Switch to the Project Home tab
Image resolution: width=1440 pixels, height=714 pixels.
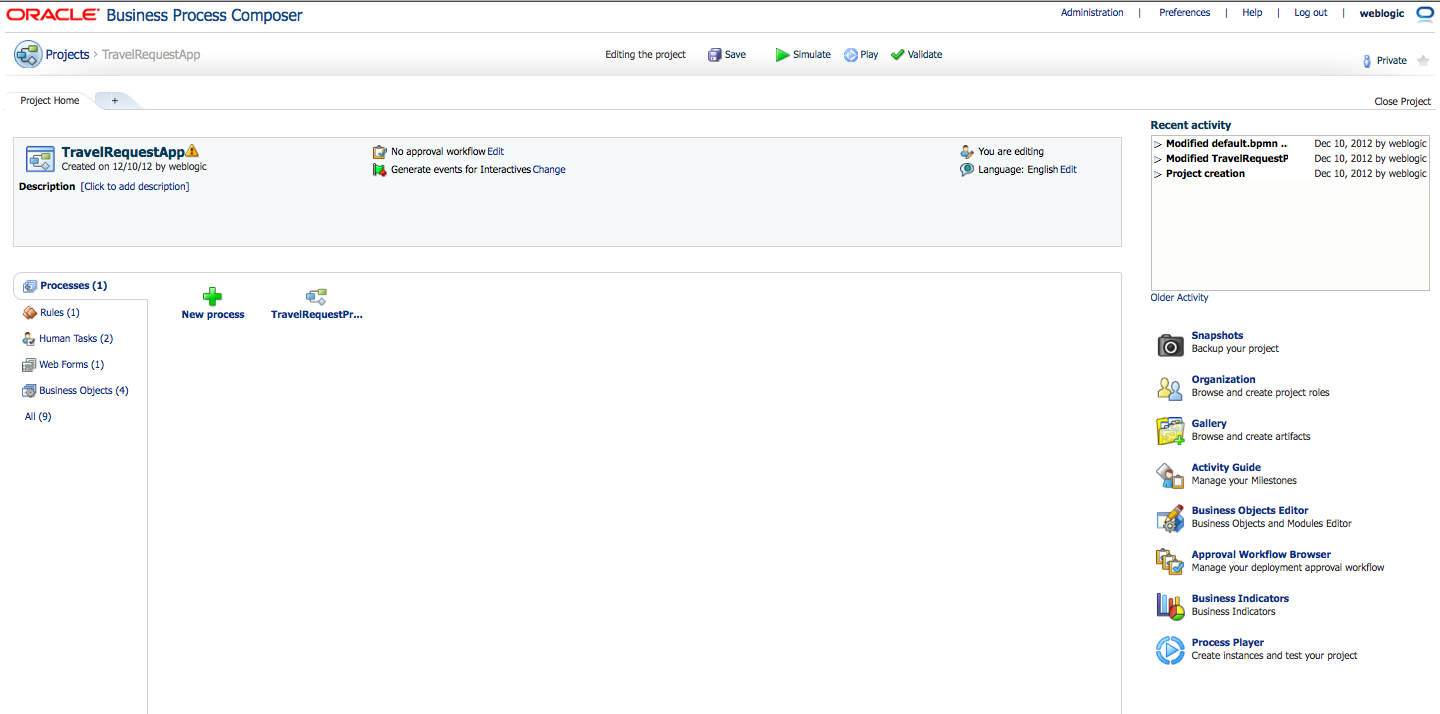click(x=50, y=101)
